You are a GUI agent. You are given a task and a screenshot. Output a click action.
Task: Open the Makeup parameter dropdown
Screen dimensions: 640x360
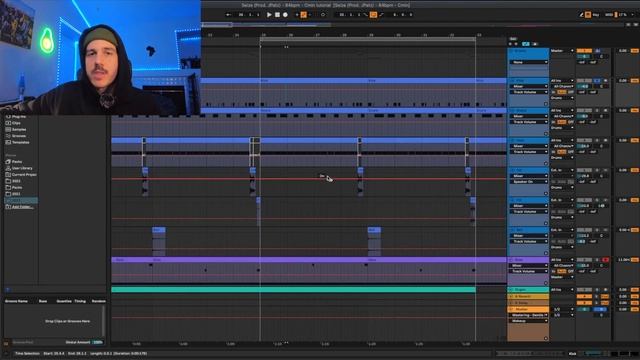click(x=529, y=321)
